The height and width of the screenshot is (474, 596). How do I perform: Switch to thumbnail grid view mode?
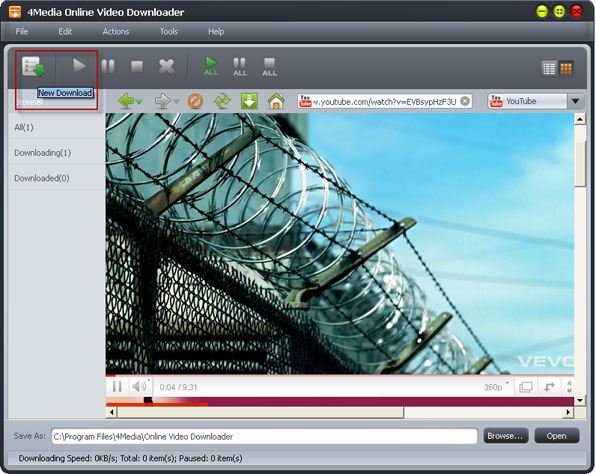click(x=566, y=69)
